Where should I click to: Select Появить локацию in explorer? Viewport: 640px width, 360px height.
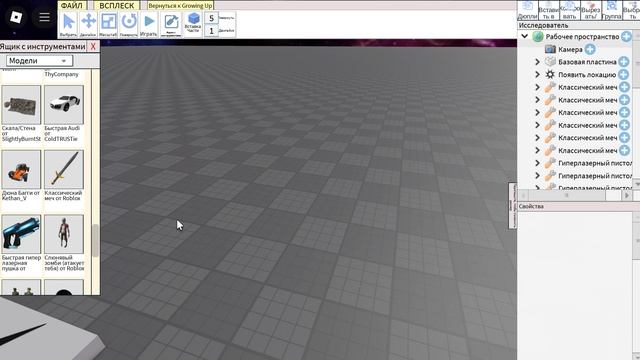[587, 75]
